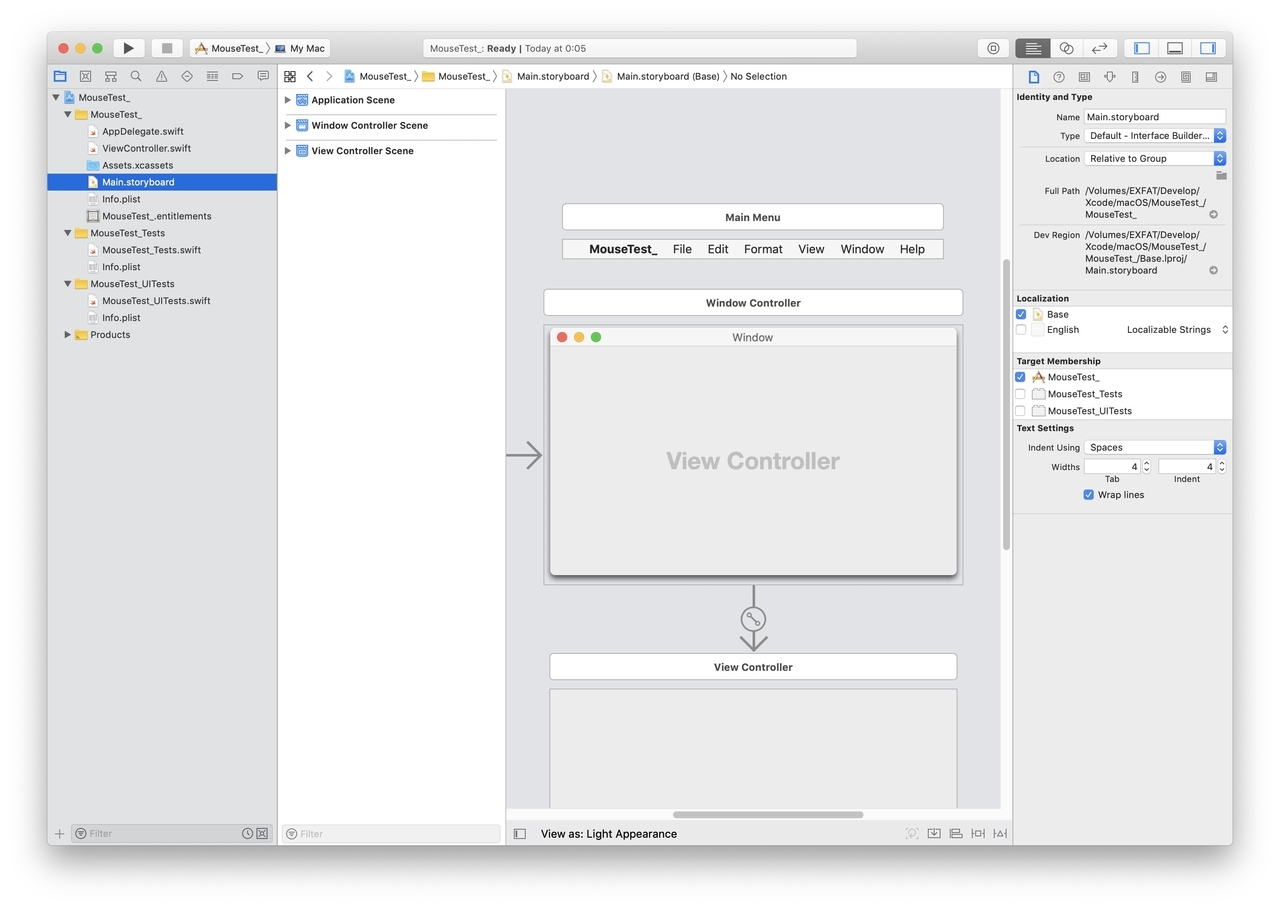Open the Find navigator
The height and width of the screenshot is (908, 1280).
pos(136,76)
